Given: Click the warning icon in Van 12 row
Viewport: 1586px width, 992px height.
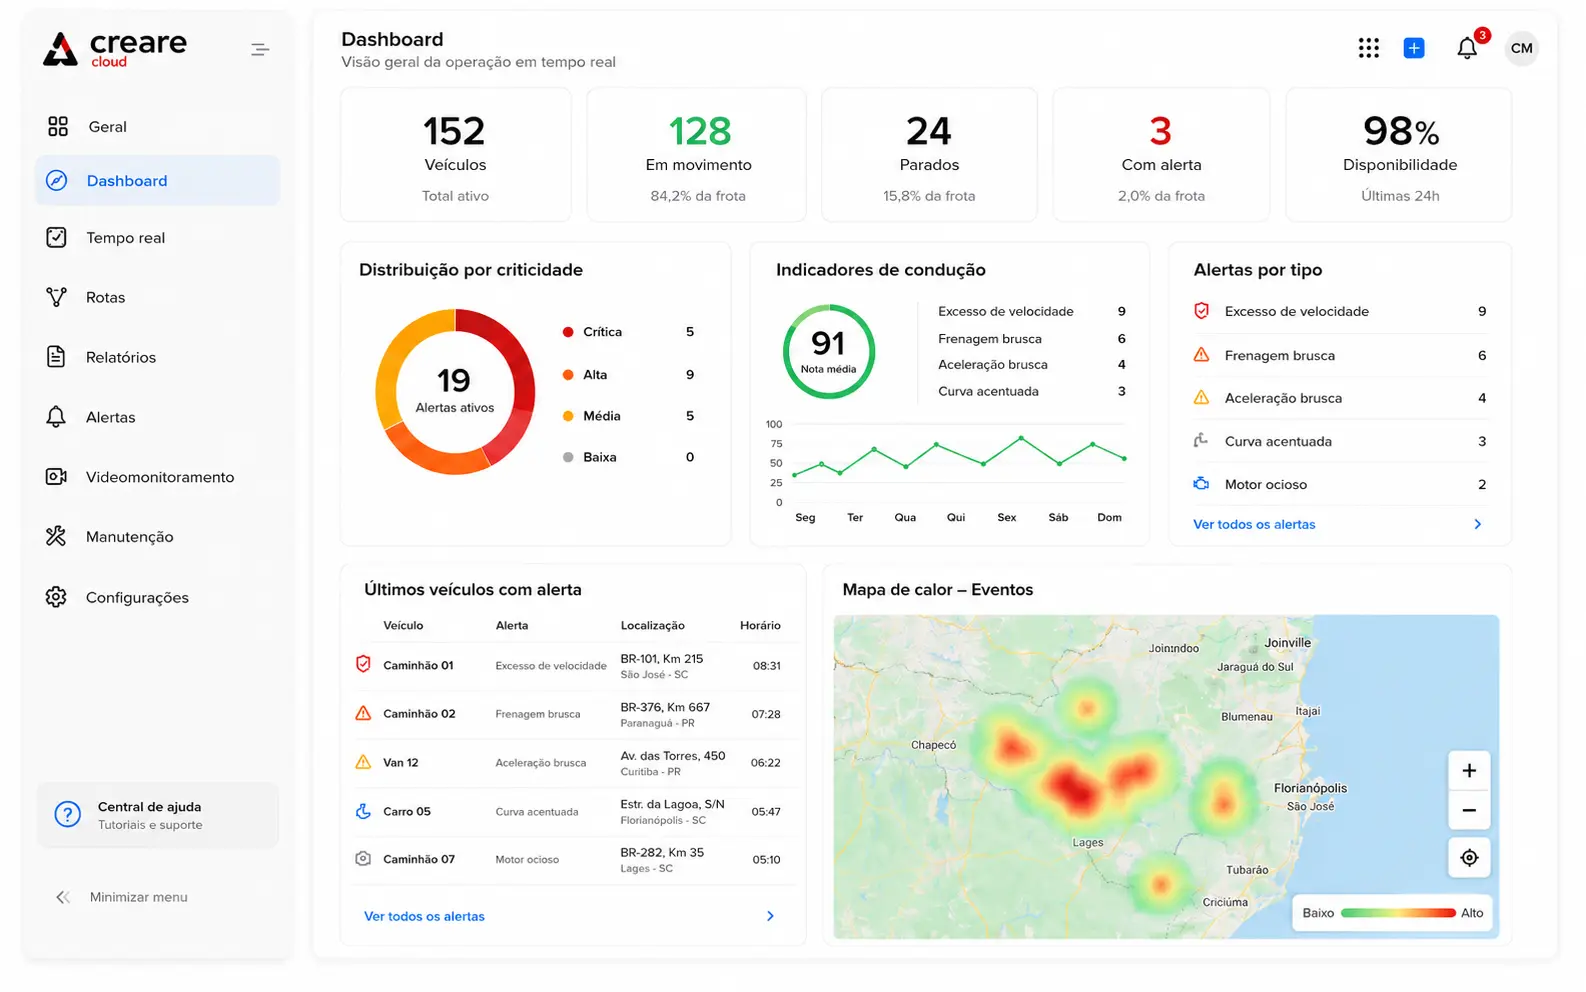Looking at the screenshot, I should coord(363,762).
